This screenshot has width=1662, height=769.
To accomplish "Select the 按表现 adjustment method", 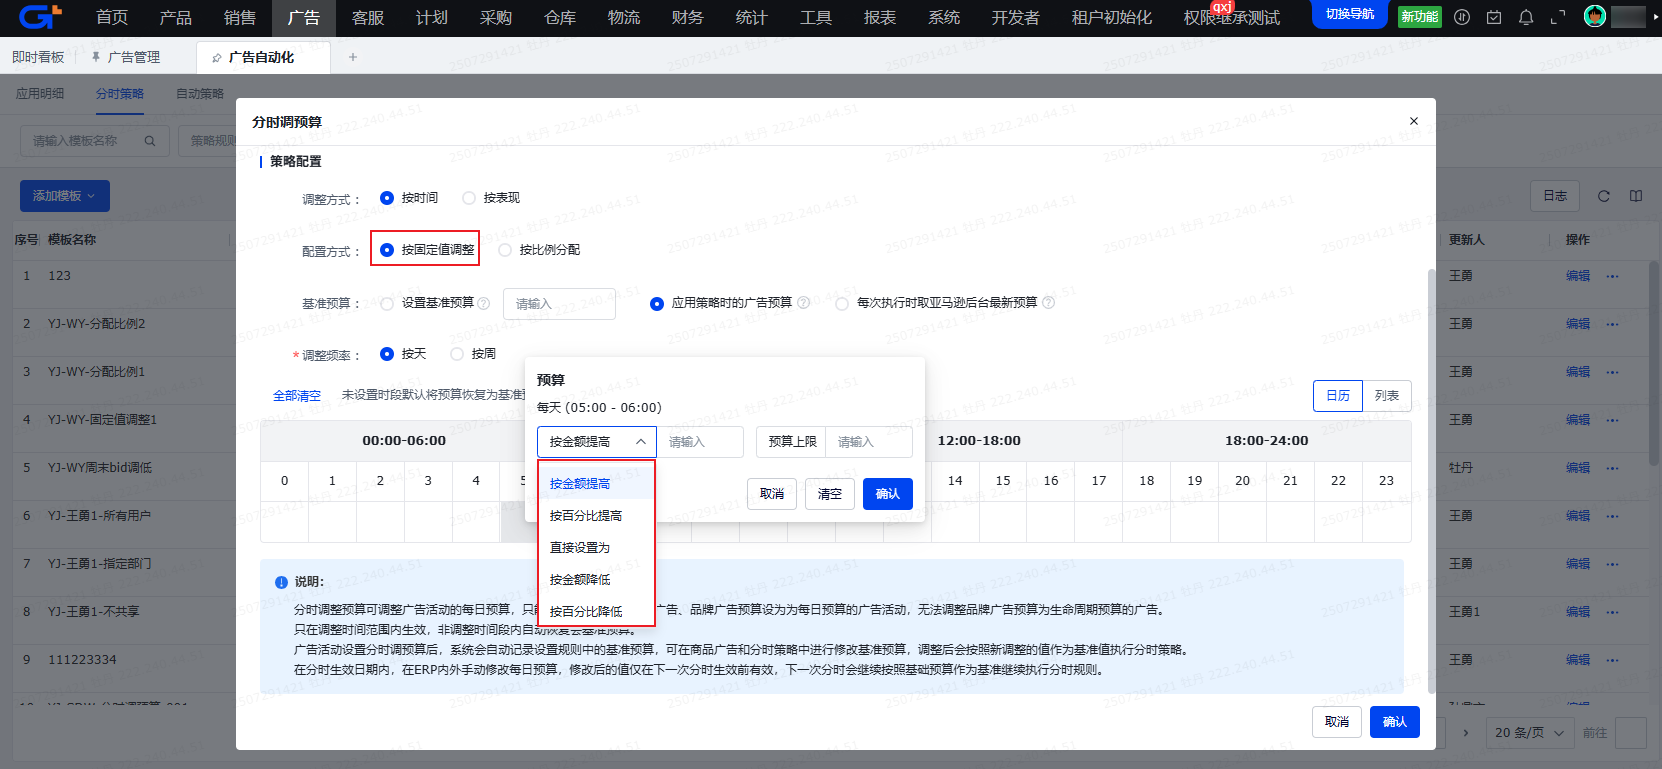I will (469, 198).
